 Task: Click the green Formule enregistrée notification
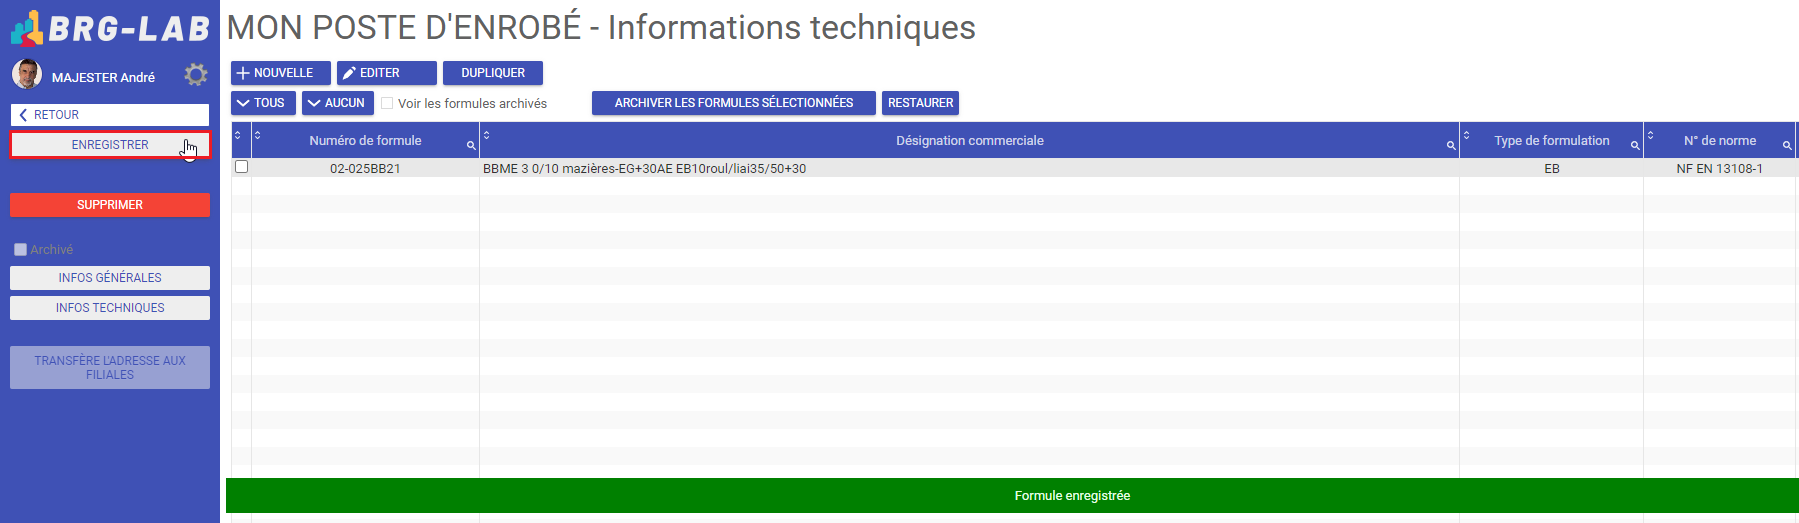pos(1012,496)
